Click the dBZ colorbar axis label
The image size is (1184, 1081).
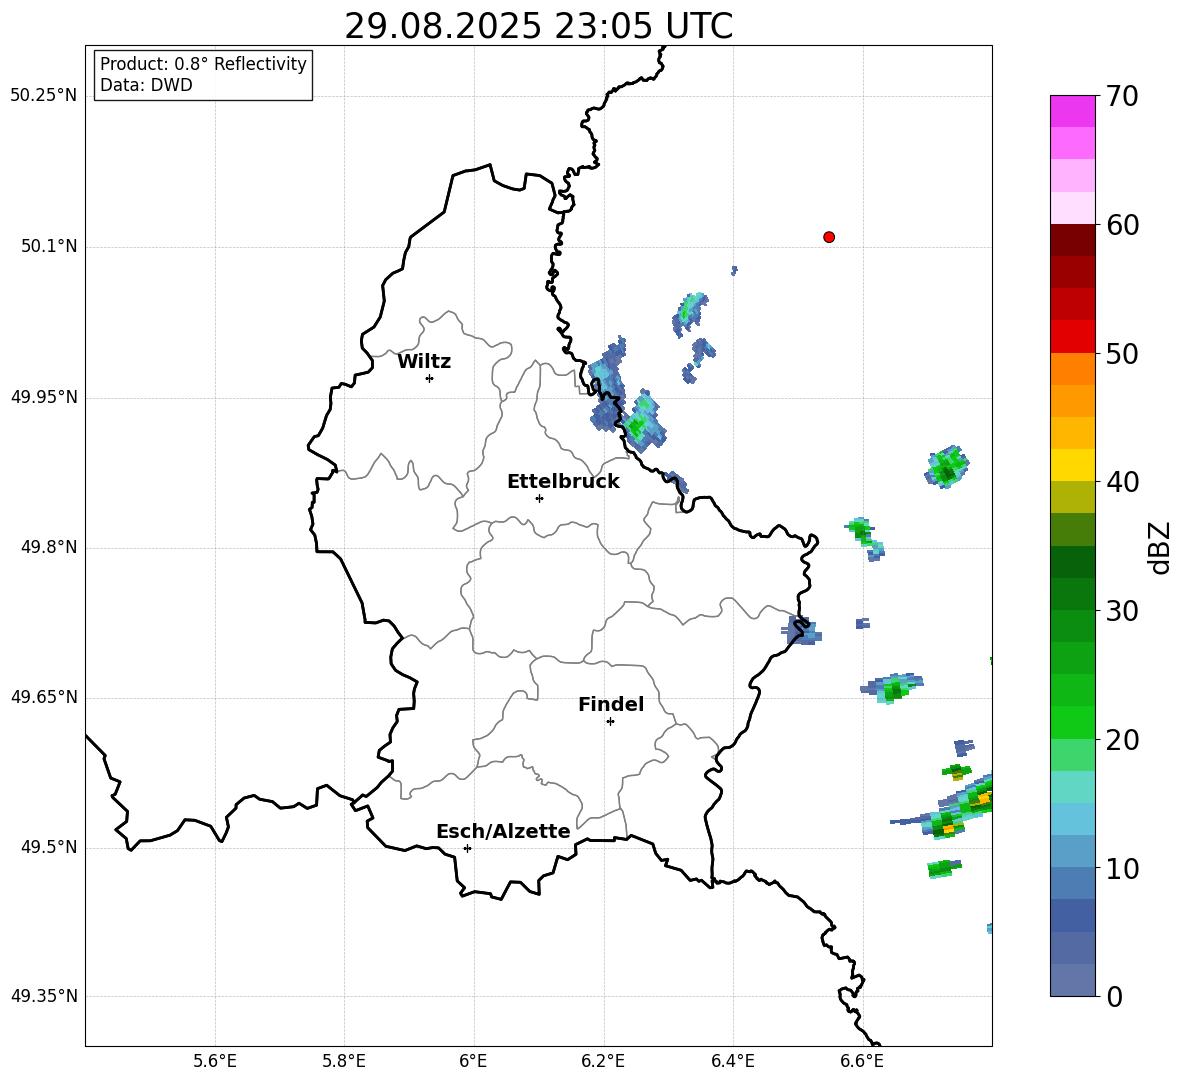(x=1158, y=547)
